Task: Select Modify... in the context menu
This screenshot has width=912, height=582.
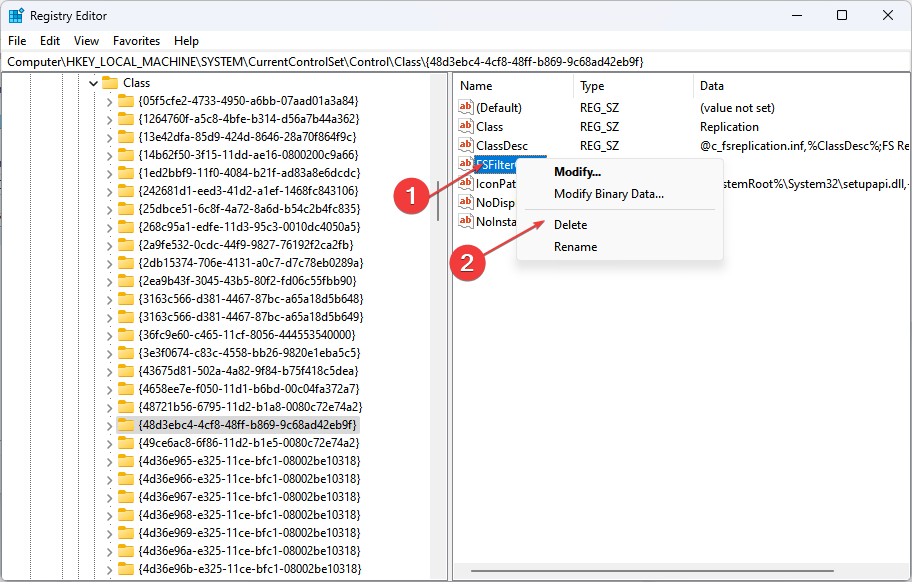Action: pyautogui.click(x=577, y=172)
